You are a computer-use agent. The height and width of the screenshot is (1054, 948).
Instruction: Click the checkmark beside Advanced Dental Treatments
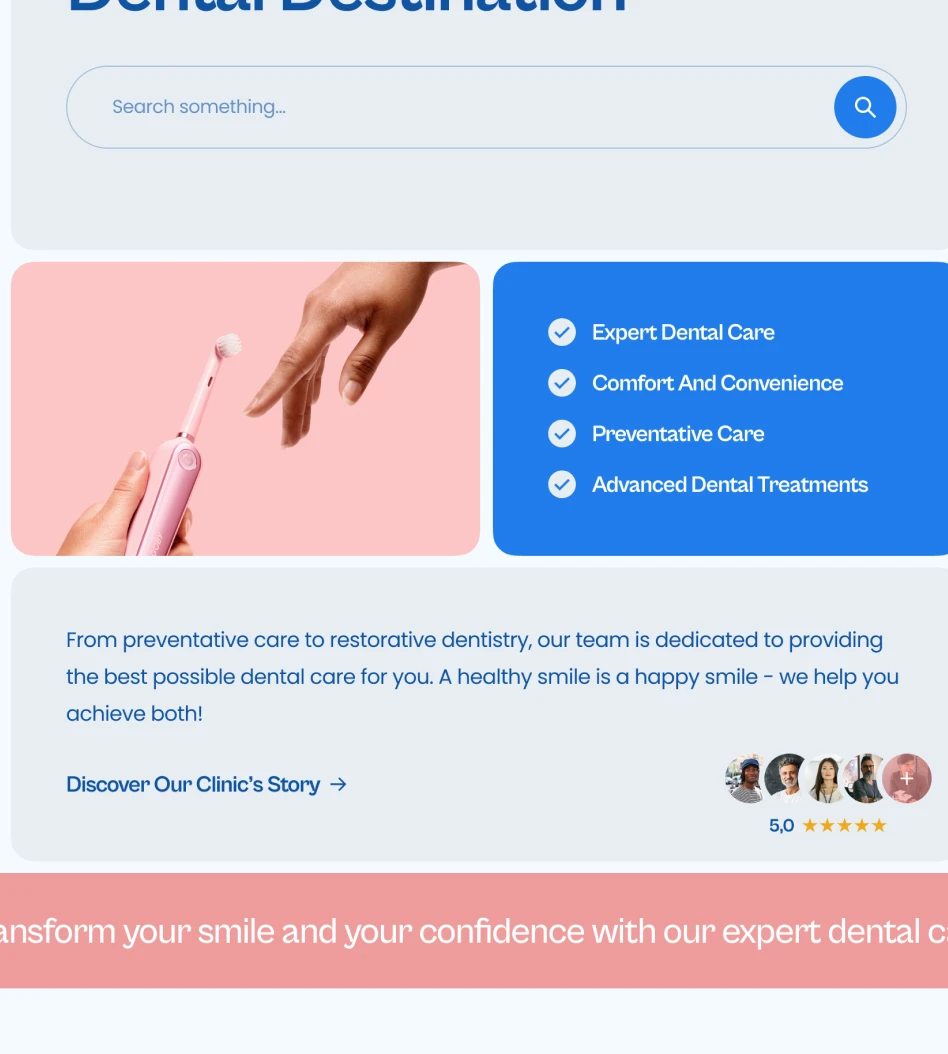click(561, 485)
